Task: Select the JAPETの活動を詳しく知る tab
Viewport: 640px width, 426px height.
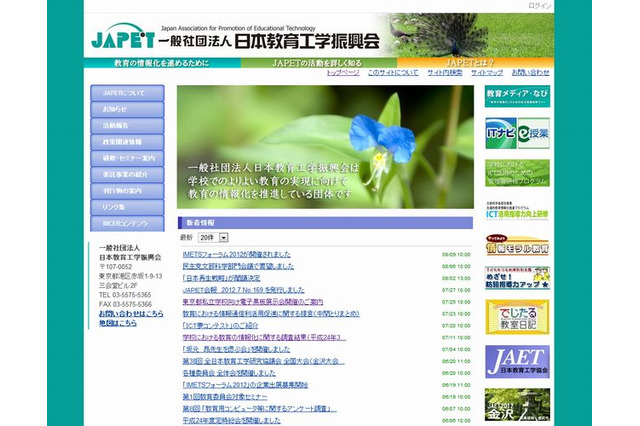Action: coord(319,63)
